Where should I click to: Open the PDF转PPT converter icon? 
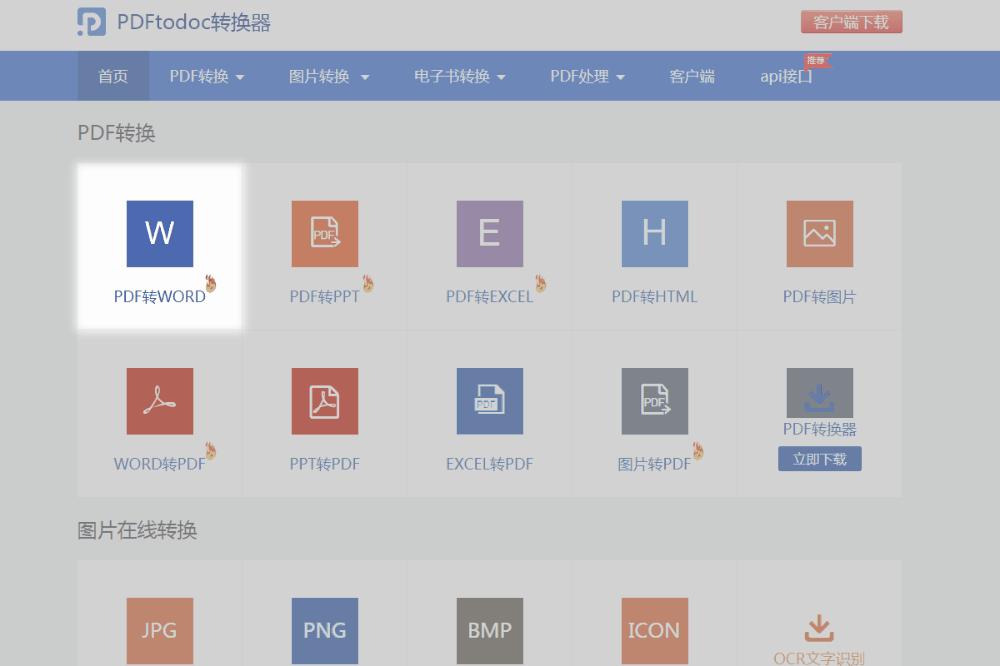tap(324, 233)
